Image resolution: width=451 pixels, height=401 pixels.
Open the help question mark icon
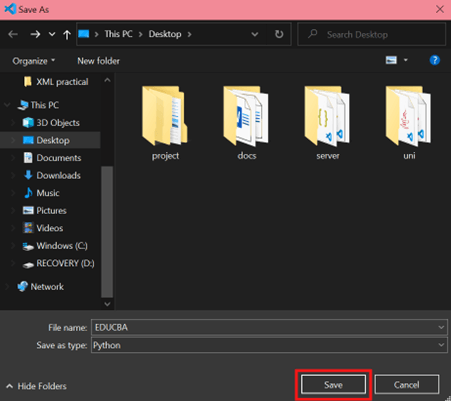coord(434,60)
